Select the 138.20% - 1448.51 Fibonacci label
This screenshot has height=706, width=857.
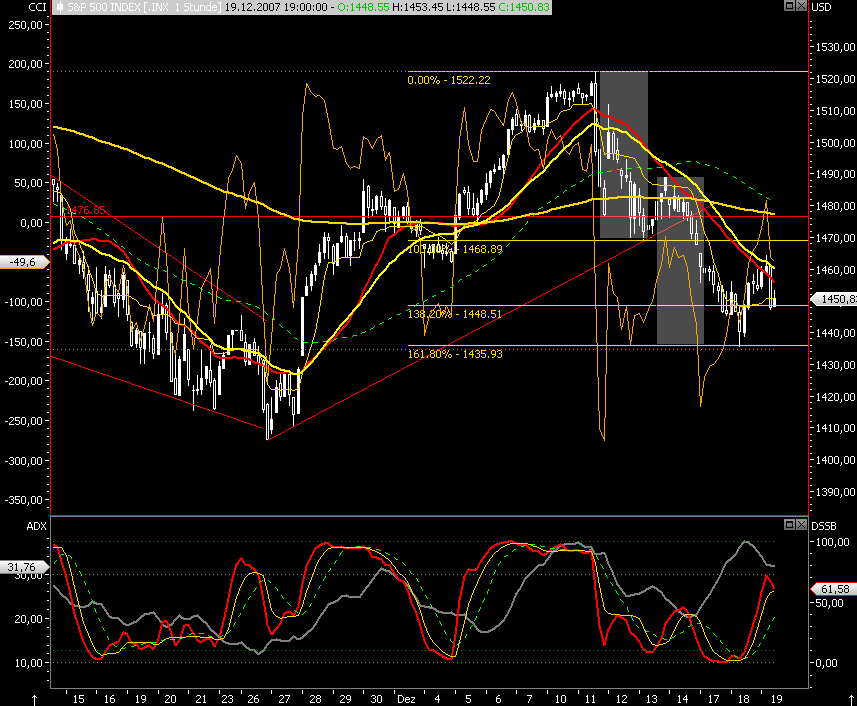455,314
